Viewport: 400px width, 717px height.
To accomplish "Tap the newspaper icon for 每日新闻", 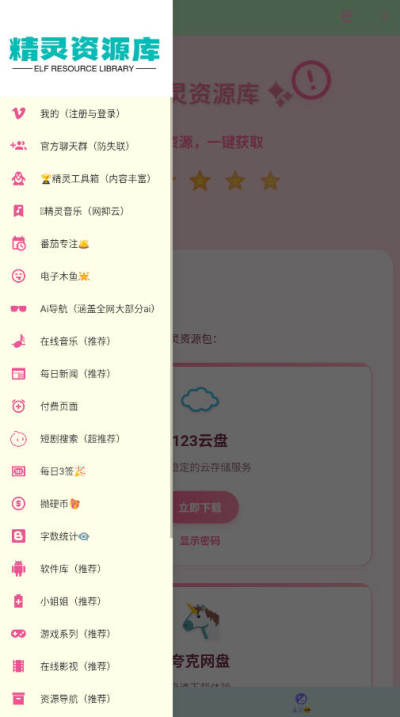I will pos(18,374).
